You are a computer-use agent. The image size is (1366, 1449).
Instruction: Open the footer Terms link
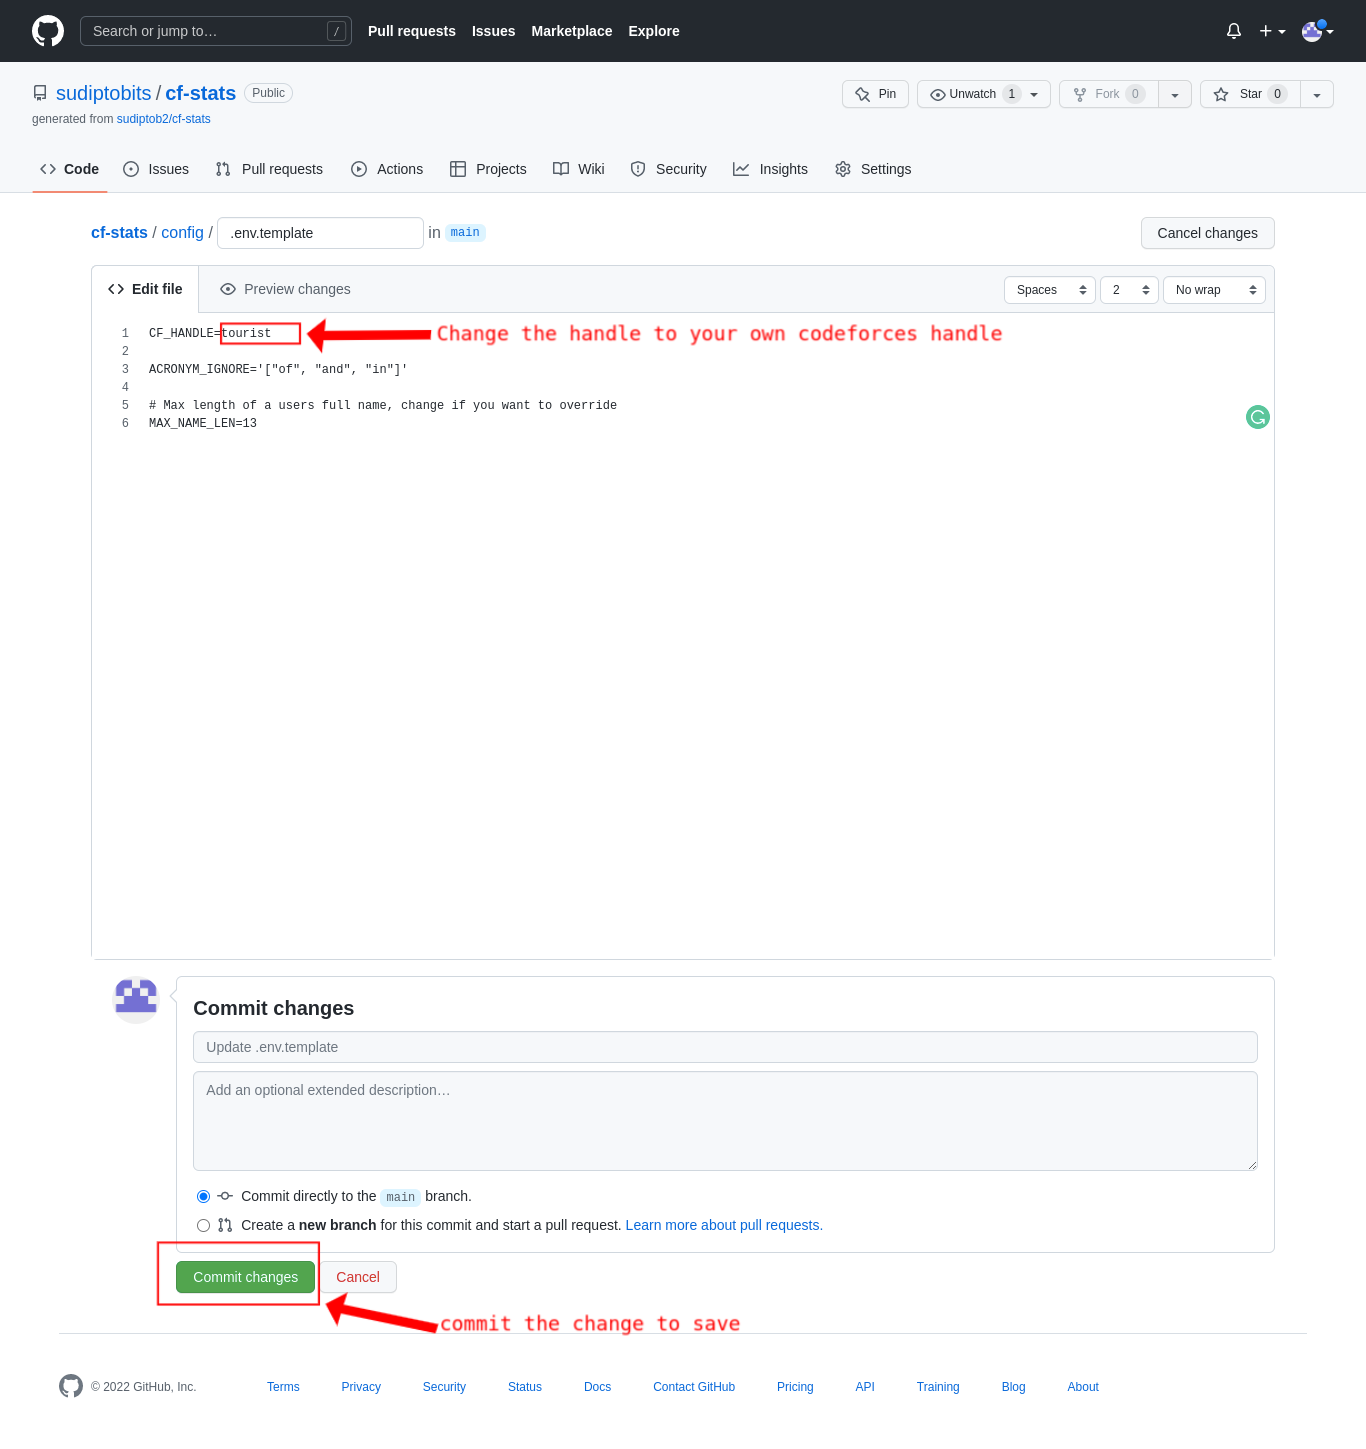point(283,1387)
